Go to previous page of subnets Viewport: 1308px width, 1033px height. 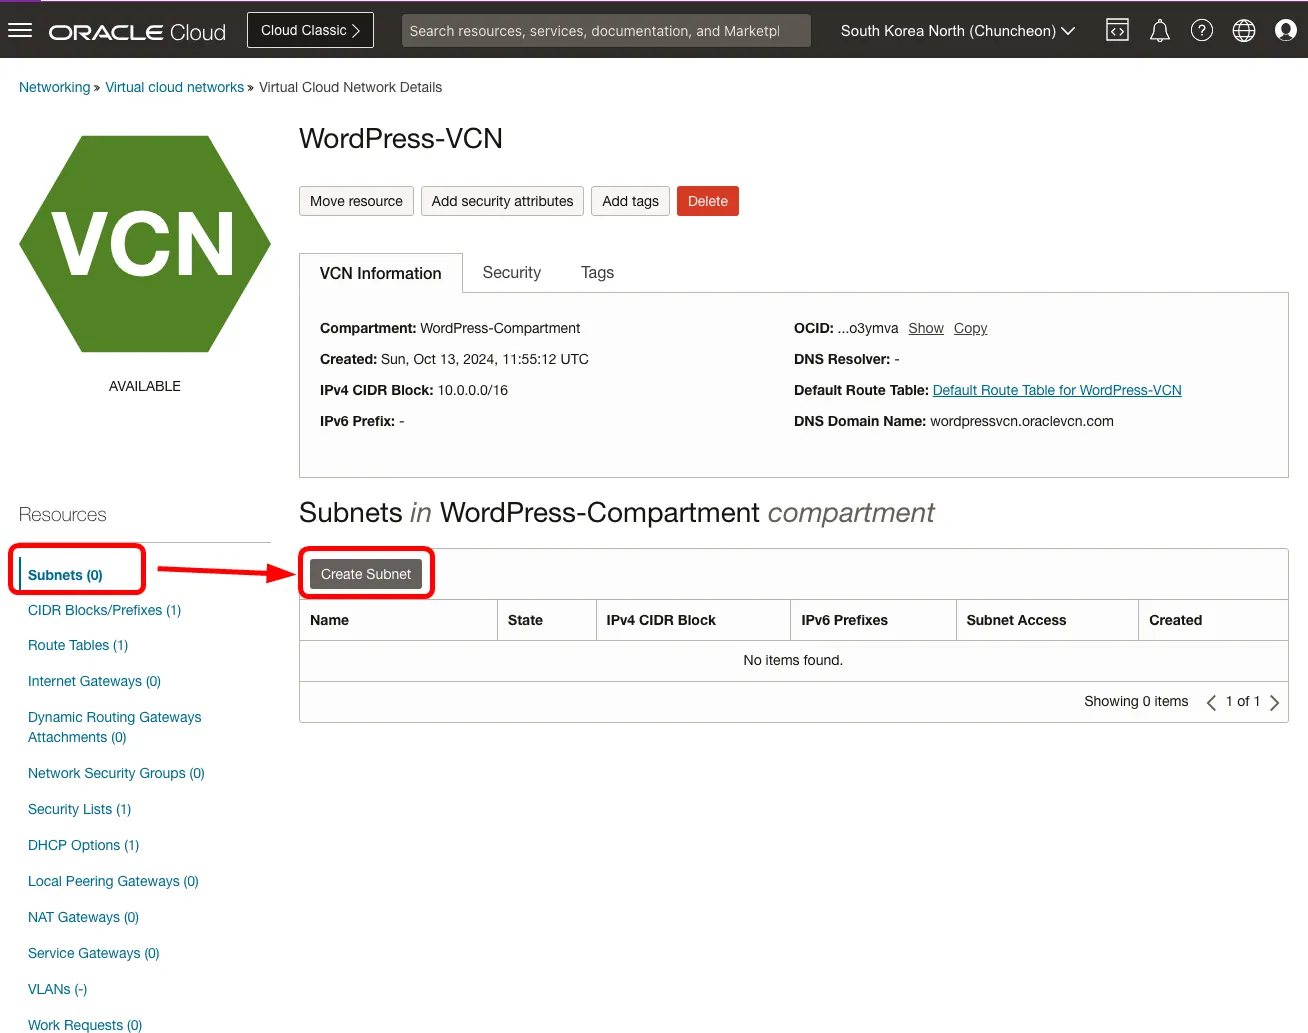(x=1211, y=702)
